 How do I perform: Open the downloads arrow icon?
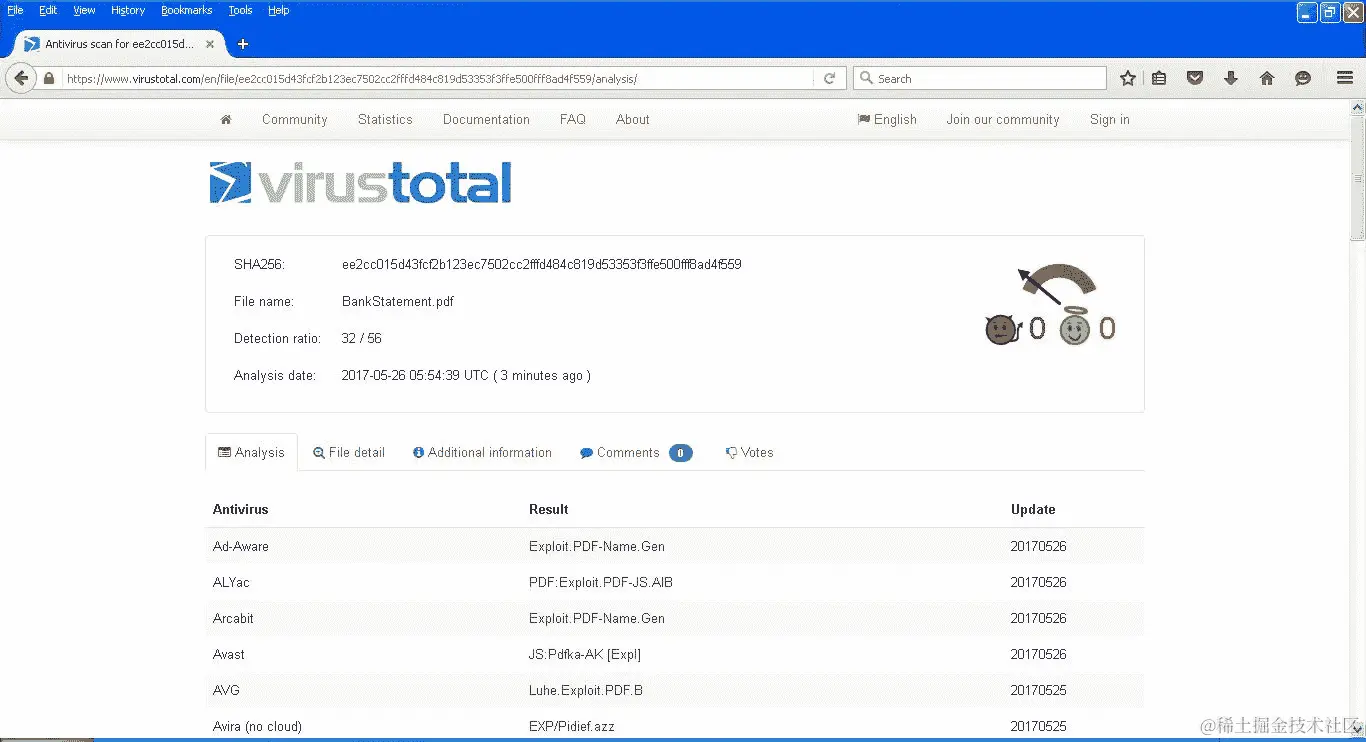pos(1231,78)
